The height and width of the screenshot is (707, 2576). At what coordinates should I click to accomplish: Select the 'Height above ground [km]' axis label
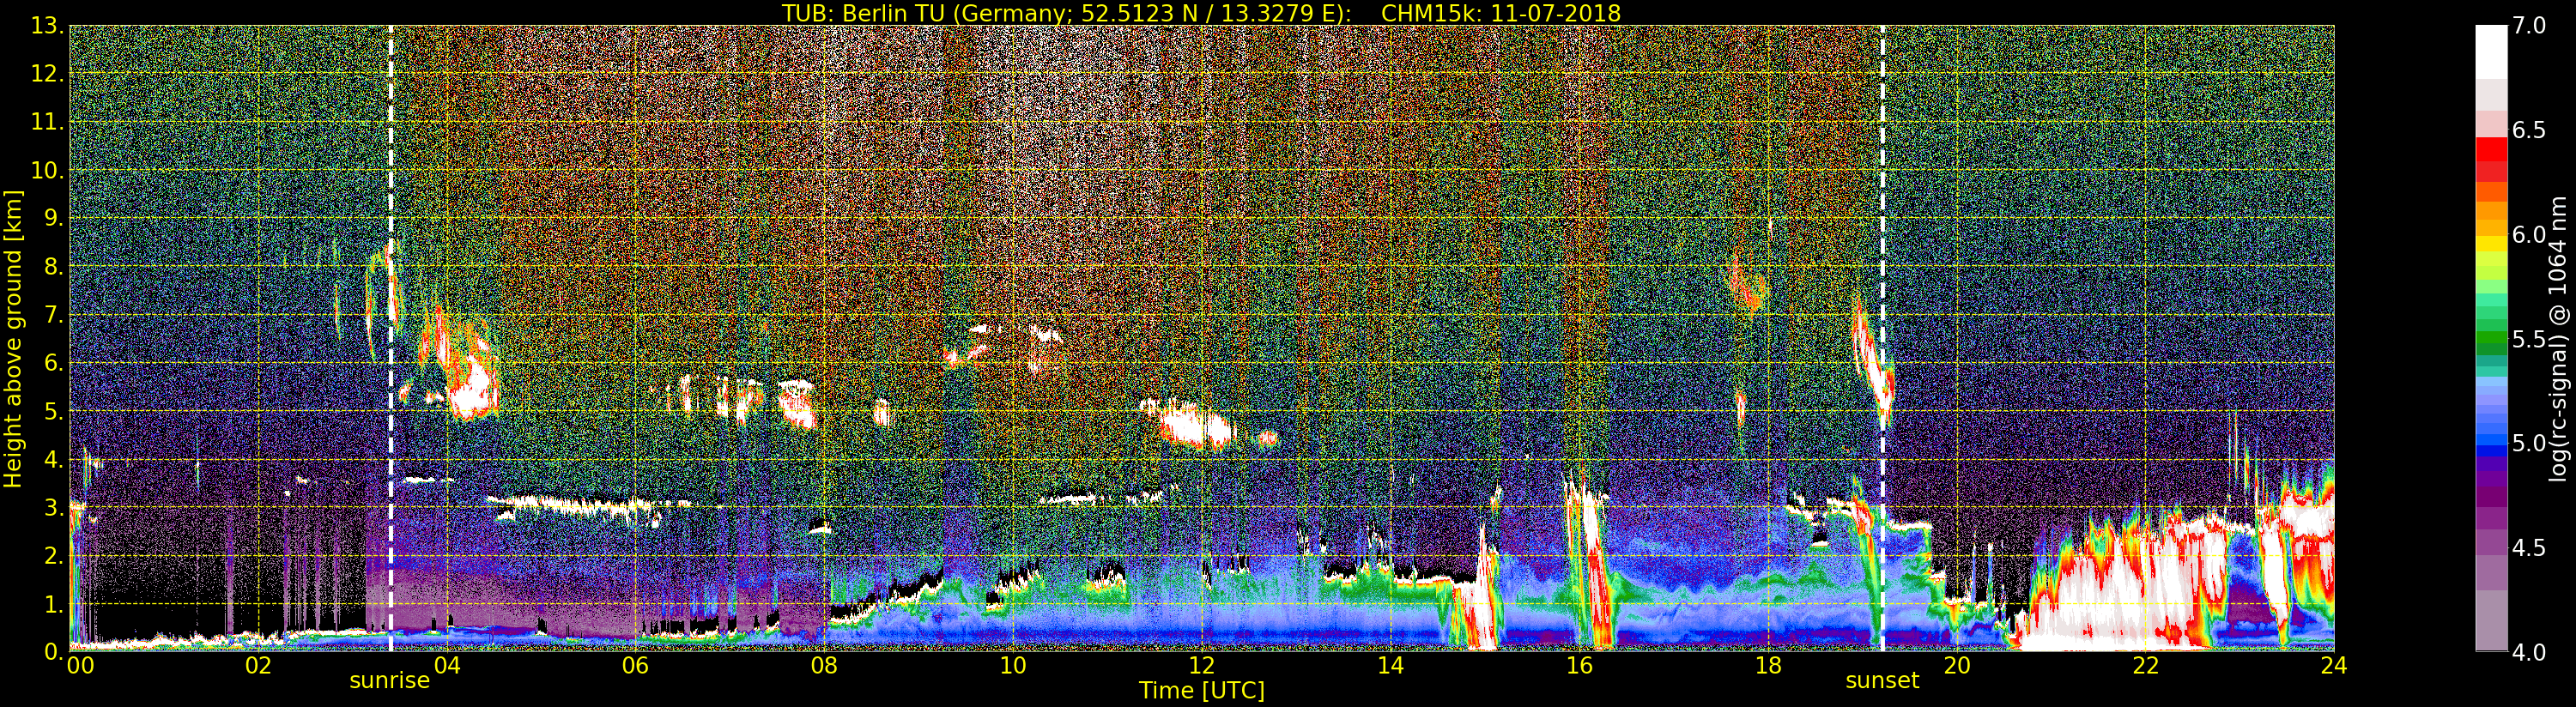[x=13, y=338]
